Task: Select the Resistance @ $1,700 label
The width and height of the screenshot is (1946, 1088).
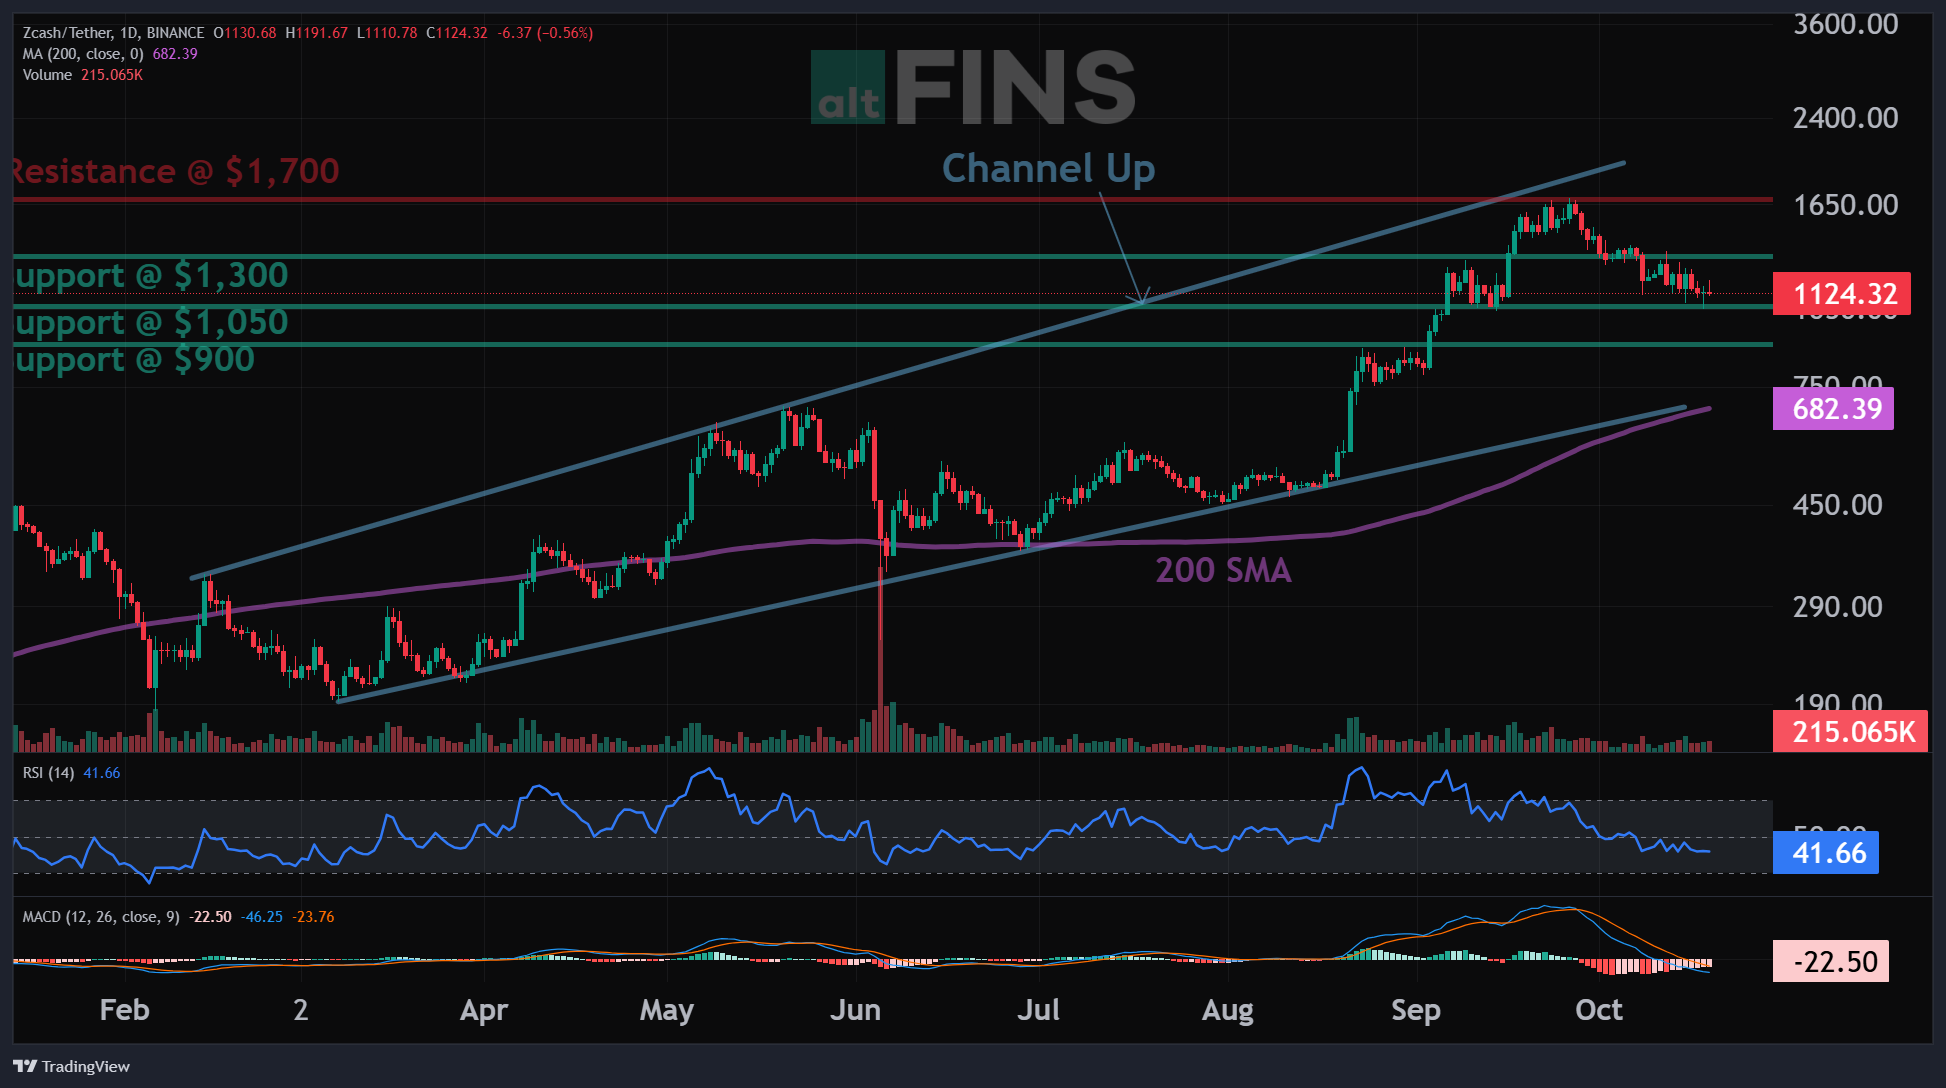Action: click(x=176, y=171)
